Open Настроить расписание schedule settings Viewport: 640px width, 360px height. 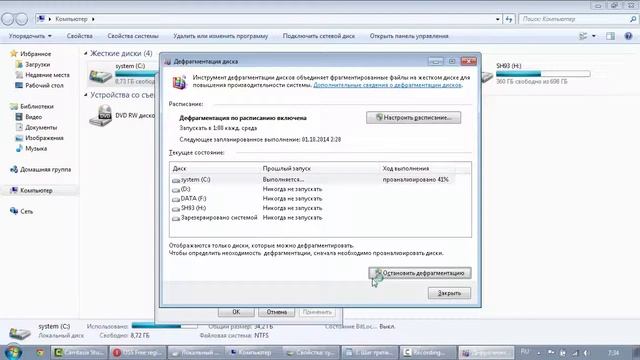(x=413, y=118)
